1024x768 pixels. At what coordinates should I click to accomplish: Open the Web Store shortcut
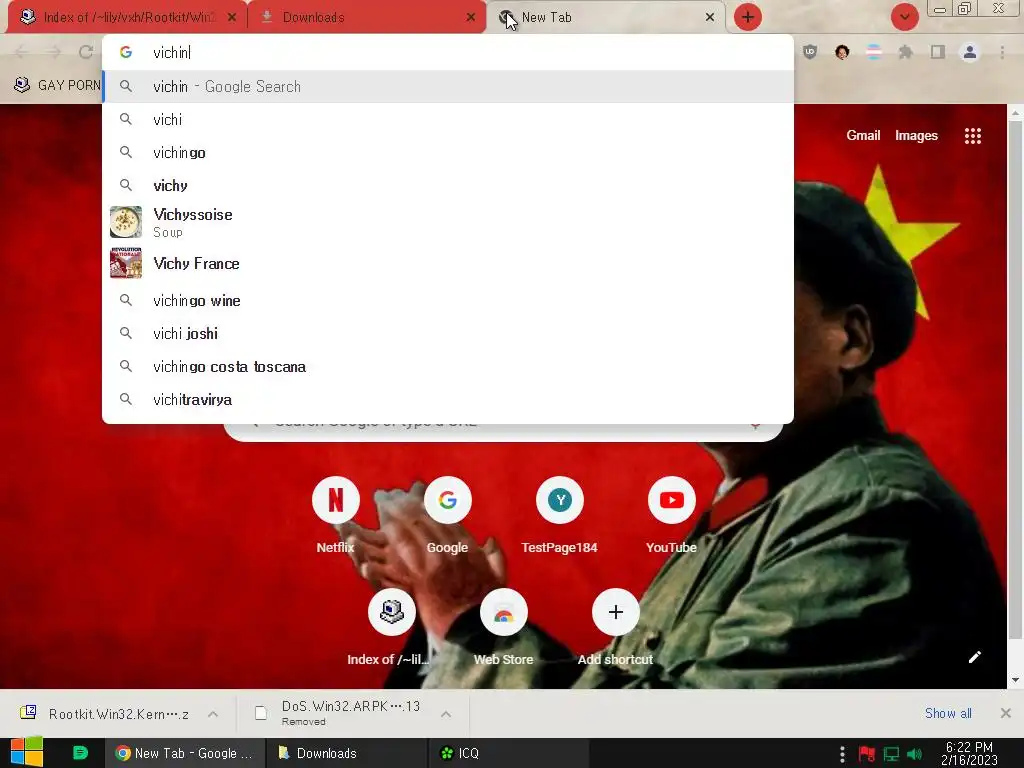coord(504,627)
